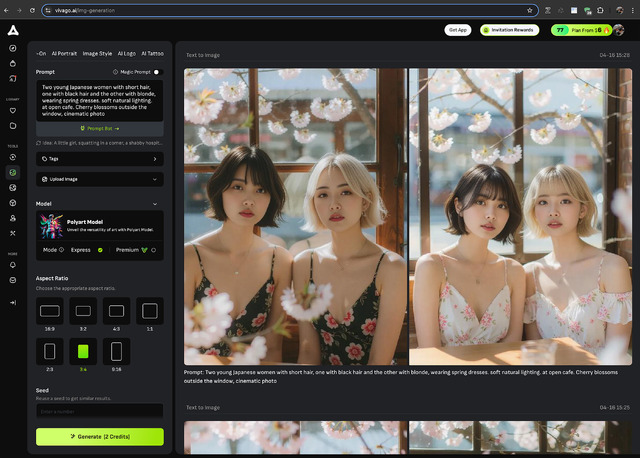The image size is (640, 458).
Task: Click the highlighted image generation sidebar icon
Action: point(13,172)
